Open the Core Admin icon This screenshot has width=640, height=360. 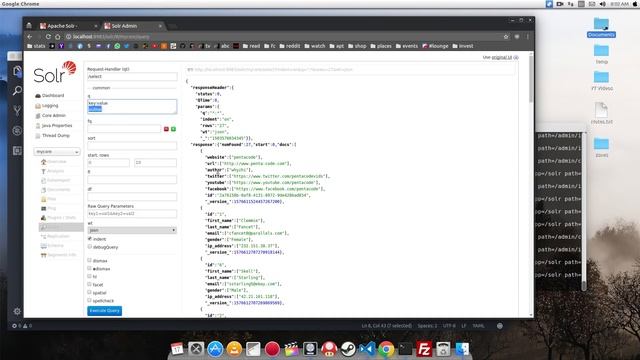tap(38, 116)
